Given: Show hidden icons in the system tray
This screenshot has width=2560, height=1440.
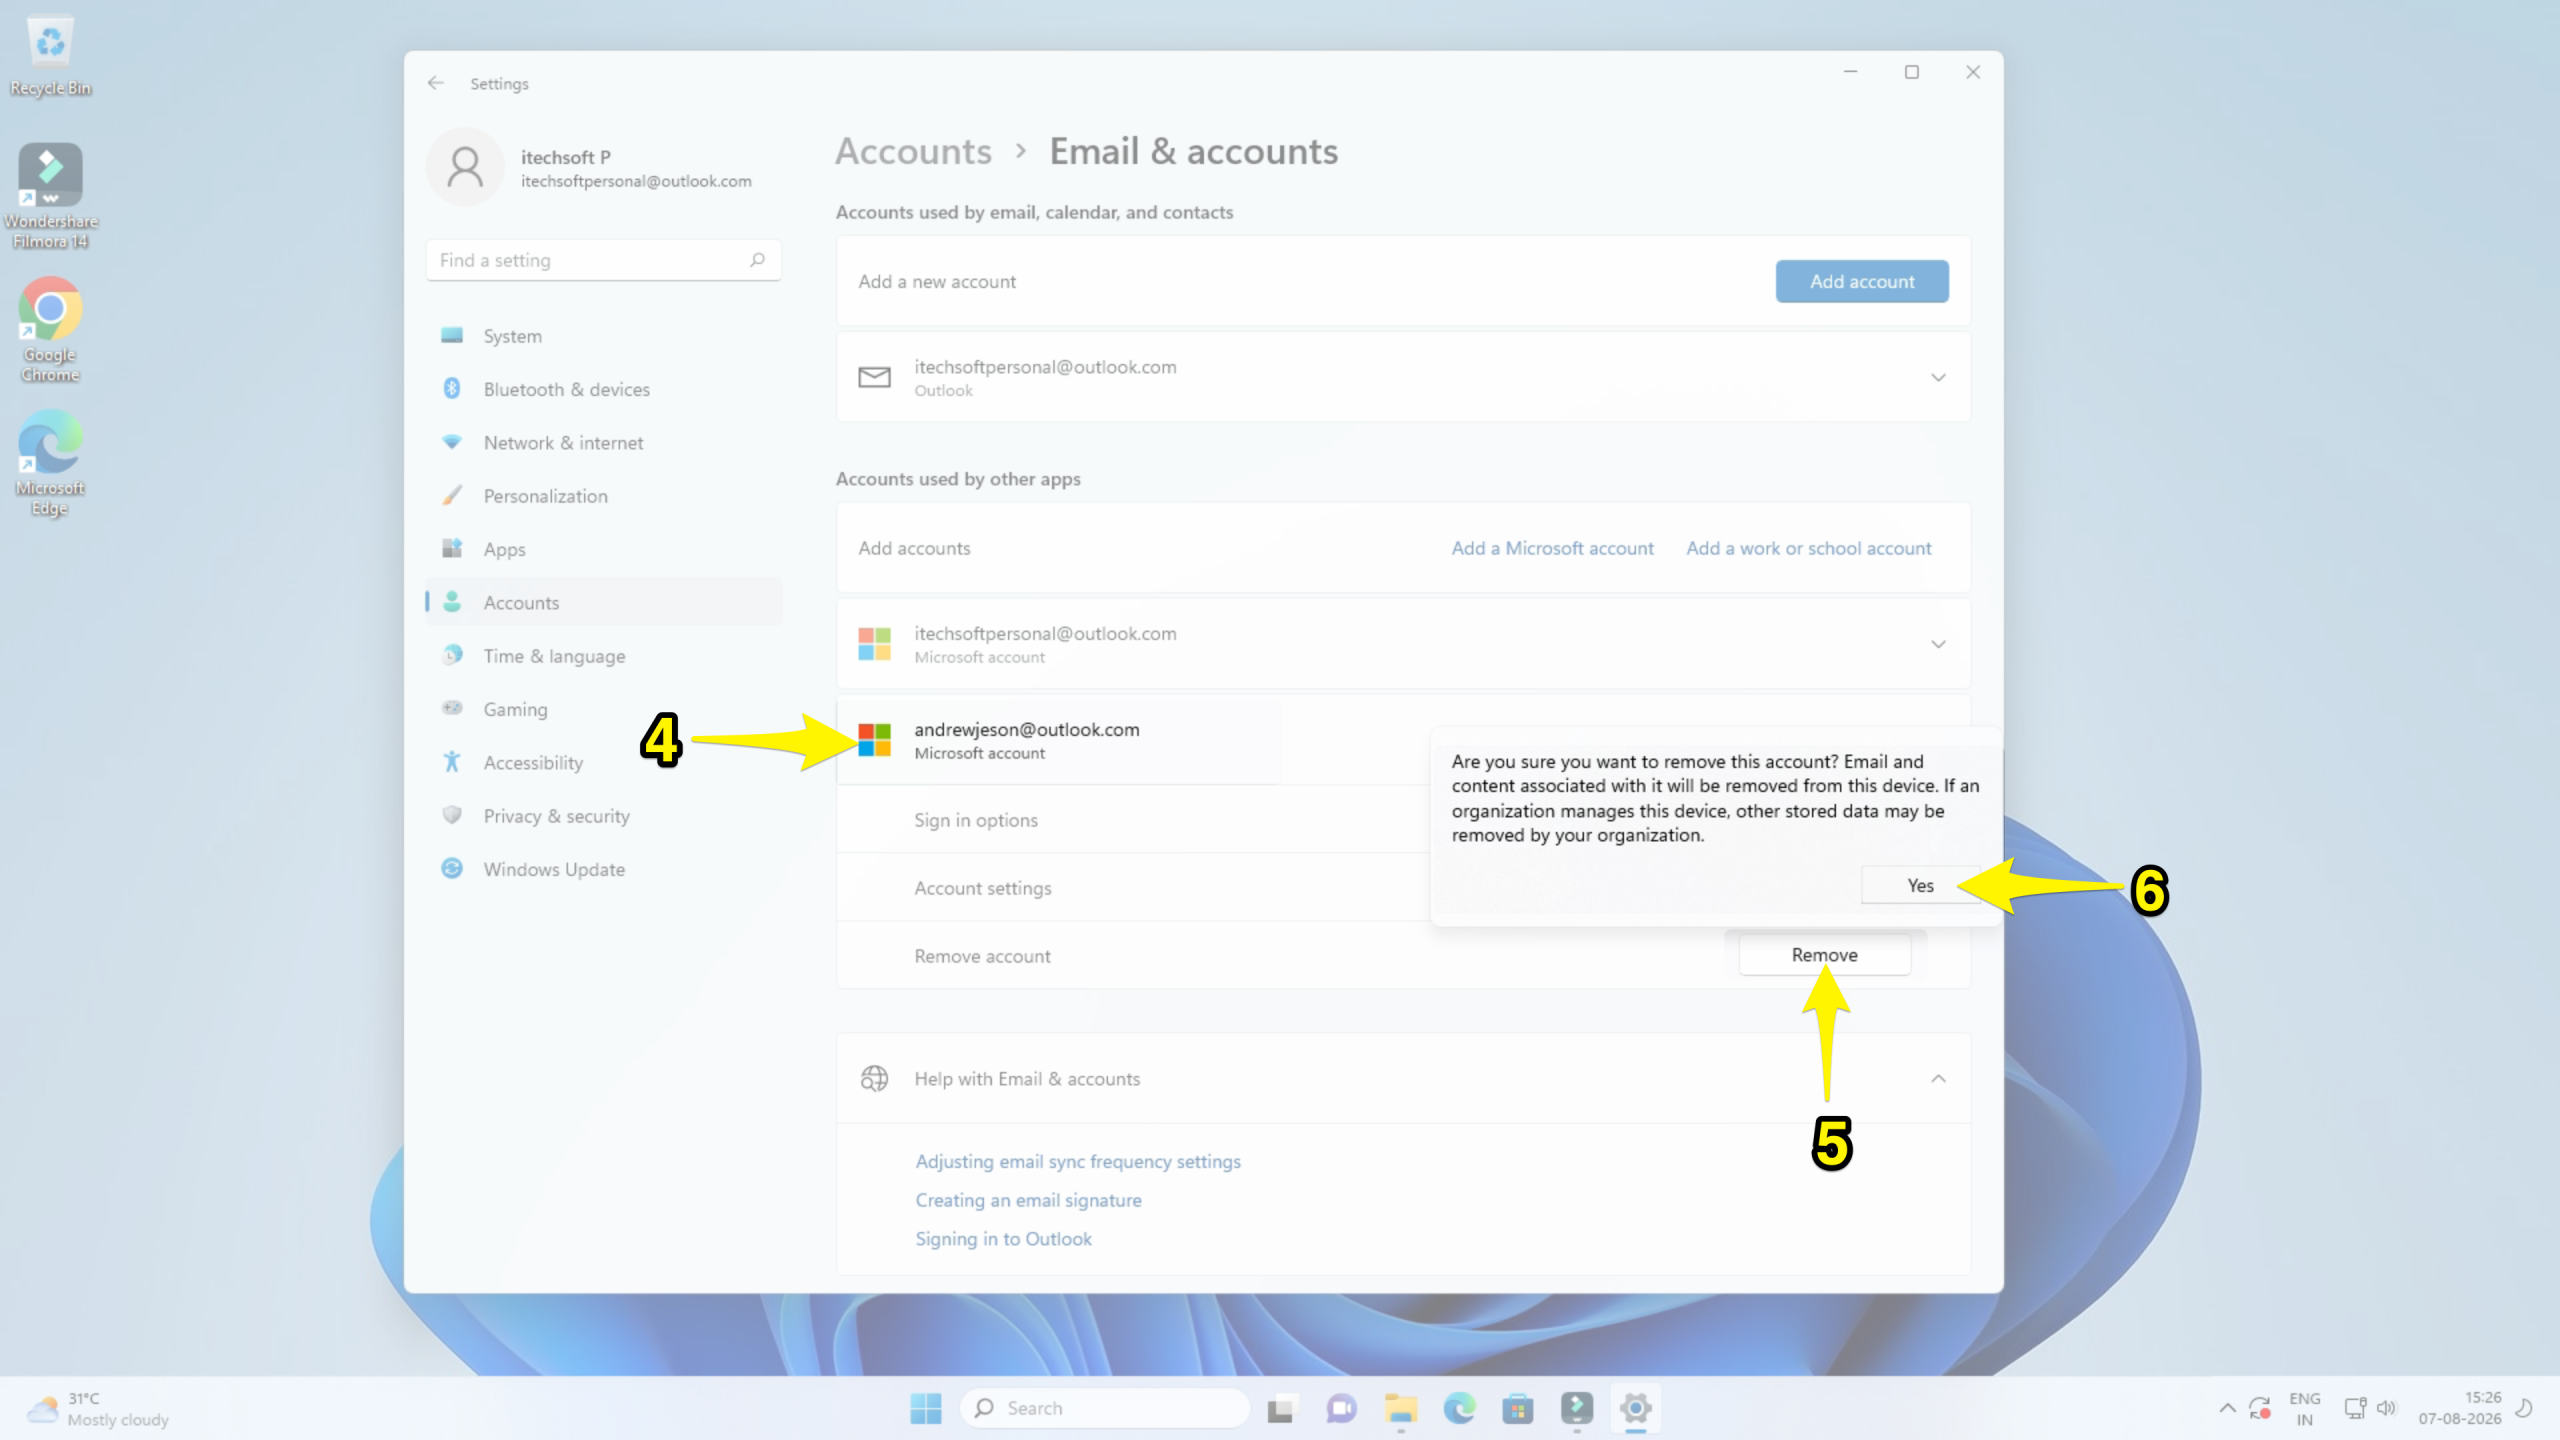Looking at the screenshot, I should (2227, 1408).
